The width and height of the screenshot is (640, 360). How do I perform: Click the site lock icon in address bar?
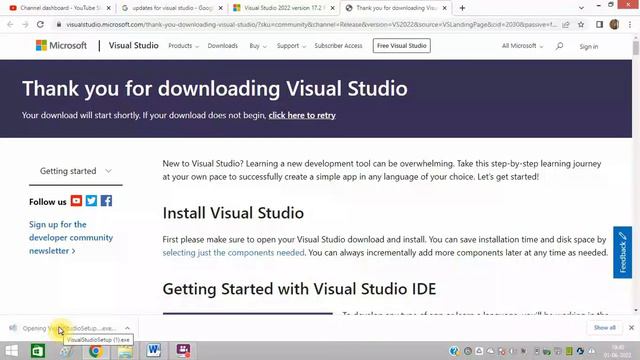[x=59, y=24]
